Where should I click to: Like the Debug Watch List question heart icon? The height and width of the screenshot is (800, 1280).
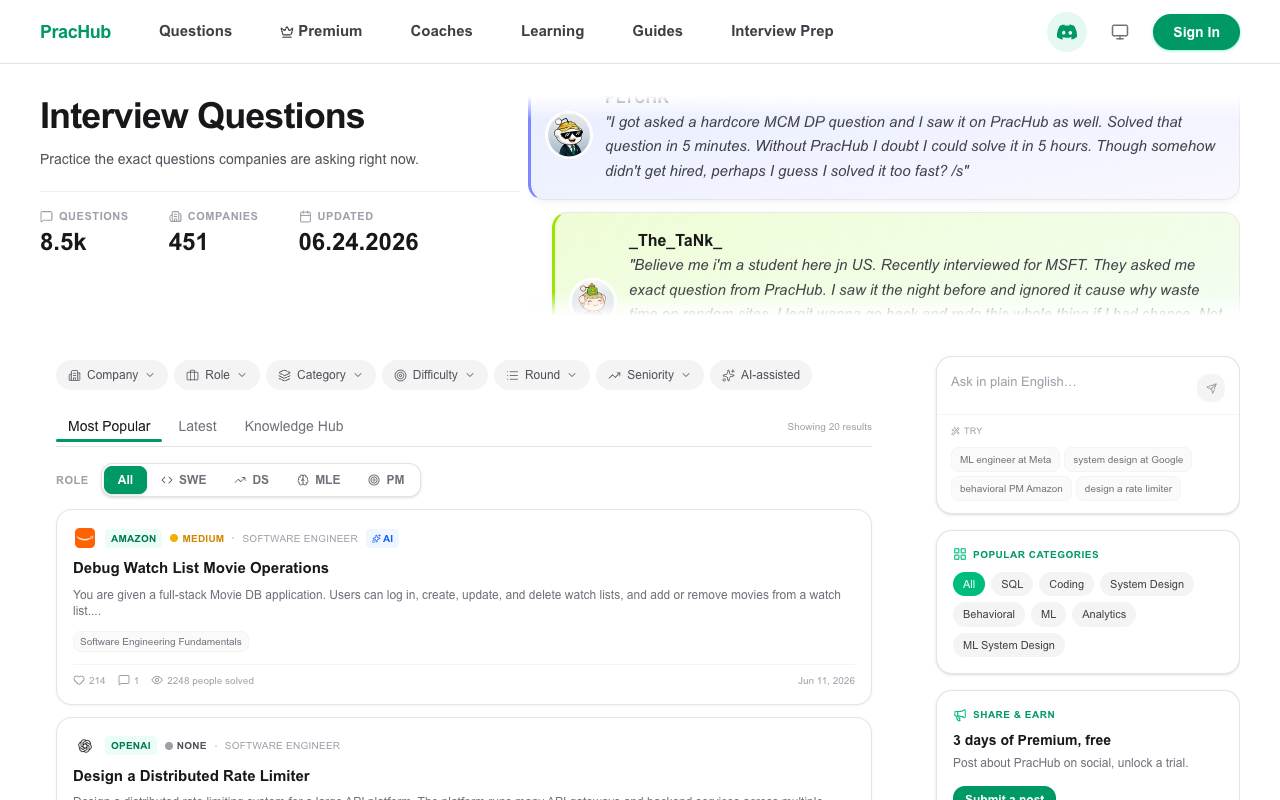point(79,680)
